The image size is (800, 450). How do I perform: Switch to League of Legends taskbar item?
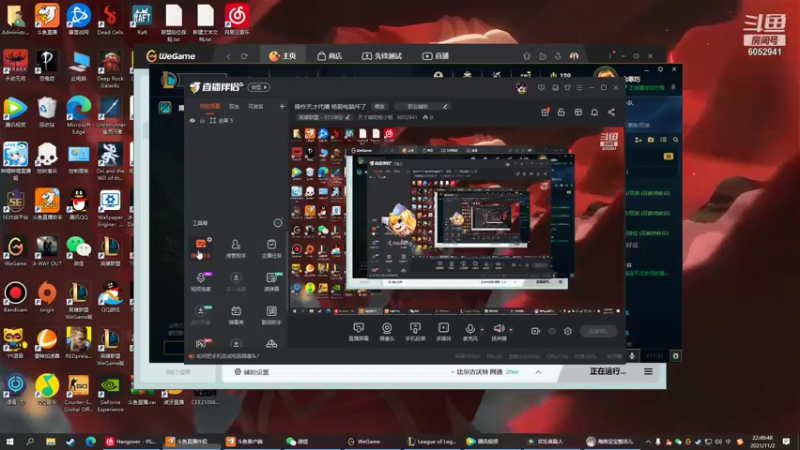[432, 441]
